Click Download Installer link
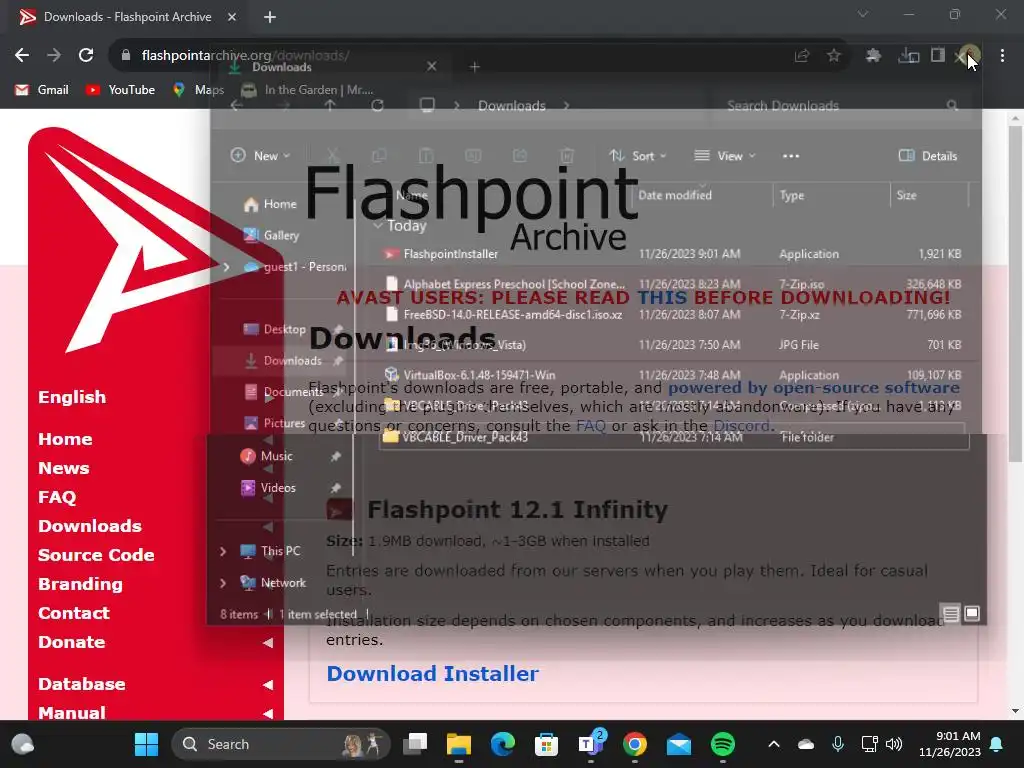 [432, 673]
